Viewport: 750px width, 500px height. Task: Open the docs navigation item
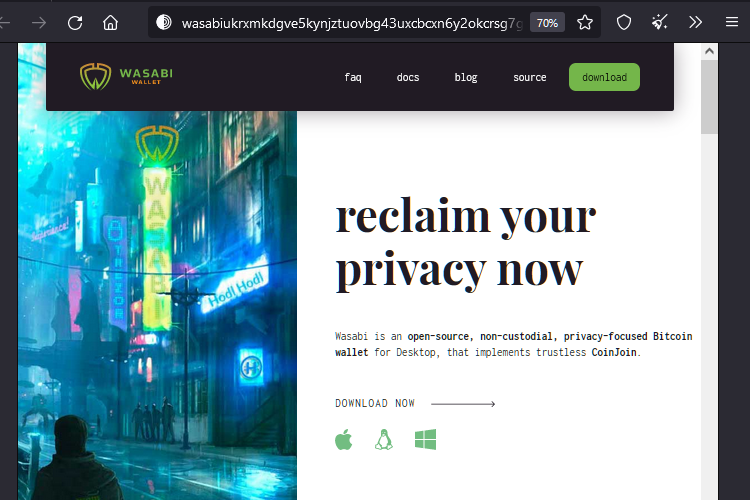coord(408,77)
